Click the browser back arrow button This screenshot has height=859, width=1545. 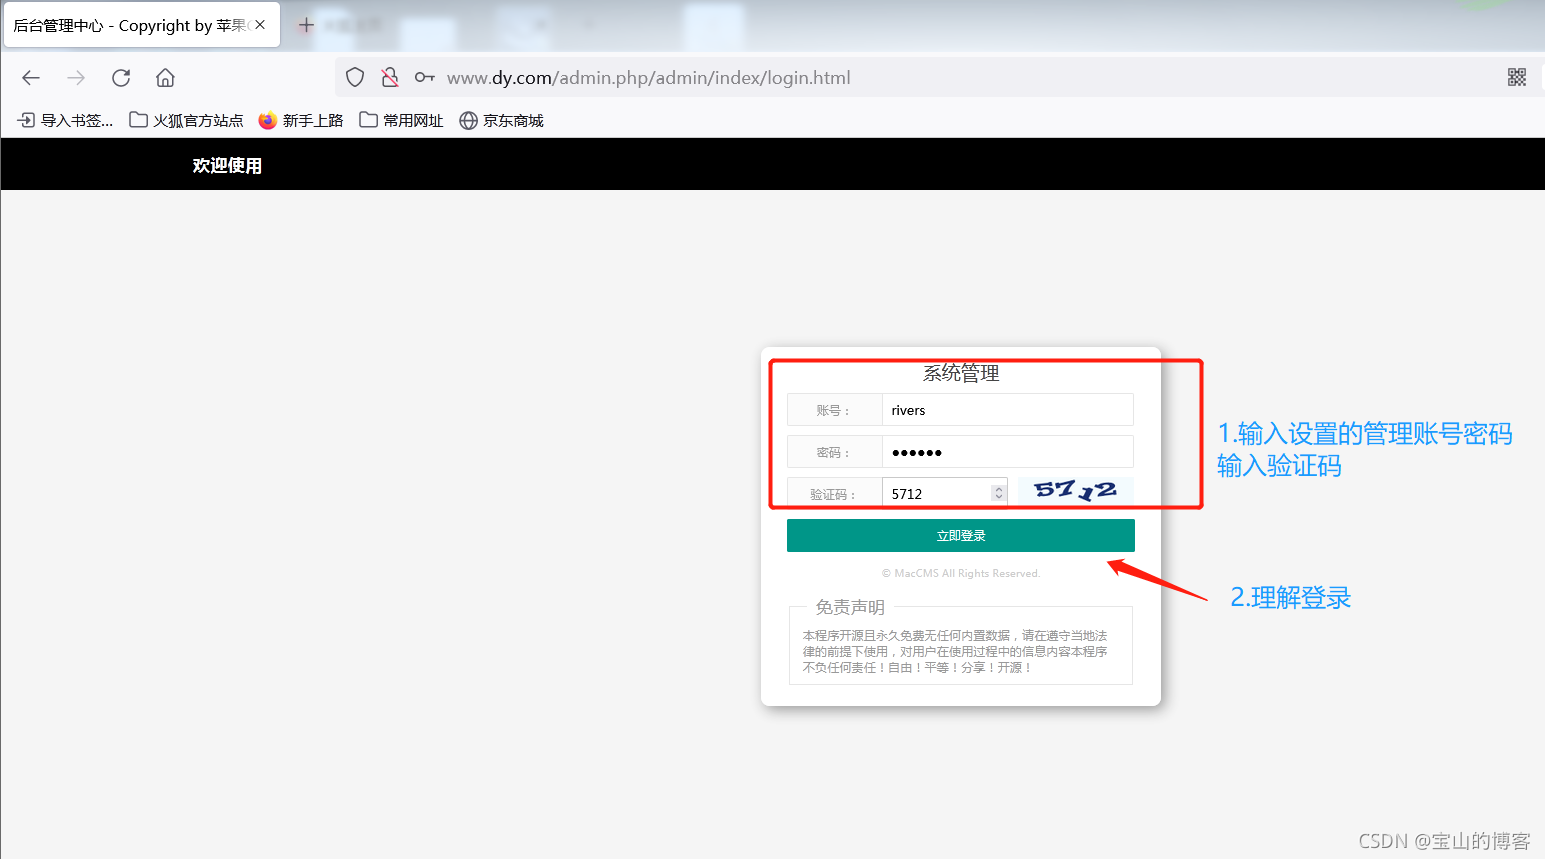click(31, 78)
